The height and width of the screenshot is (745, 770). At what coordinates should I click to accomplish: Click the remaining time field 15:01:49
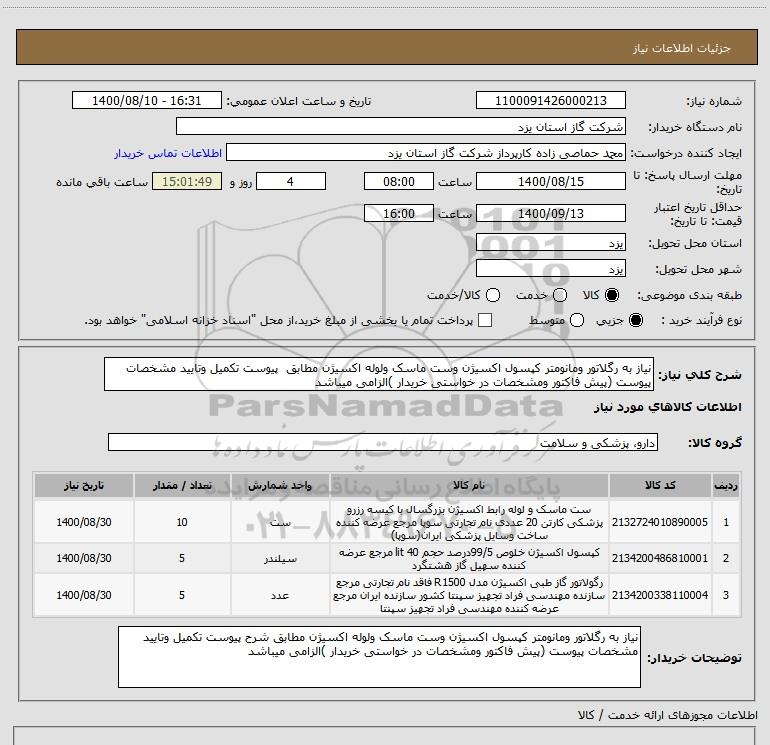tap(187, 181)
